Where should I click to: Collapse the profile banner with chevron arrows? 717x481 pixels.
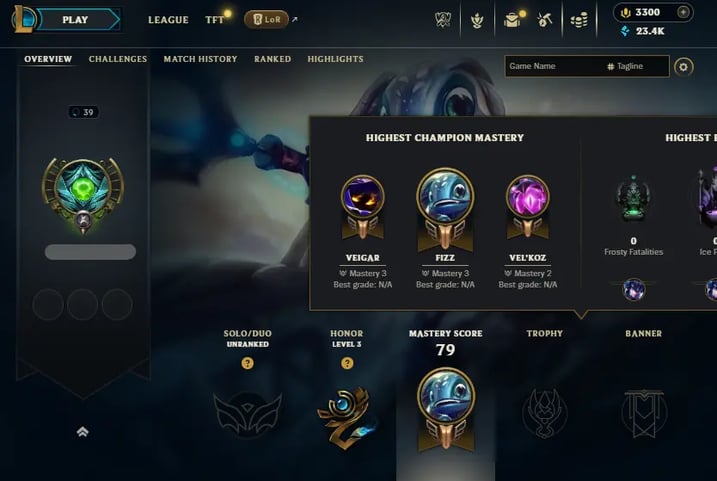click(x=83, y=432)
